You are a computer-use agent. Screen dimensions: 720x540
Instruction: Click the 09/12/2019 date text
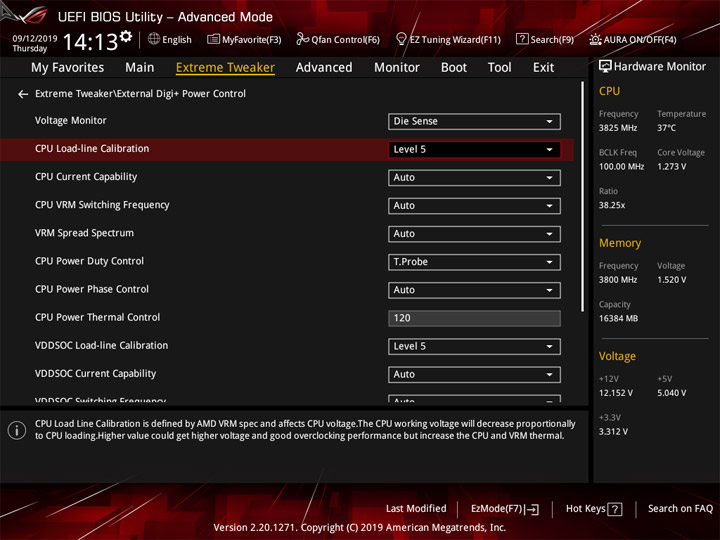(x=34, y=39)
